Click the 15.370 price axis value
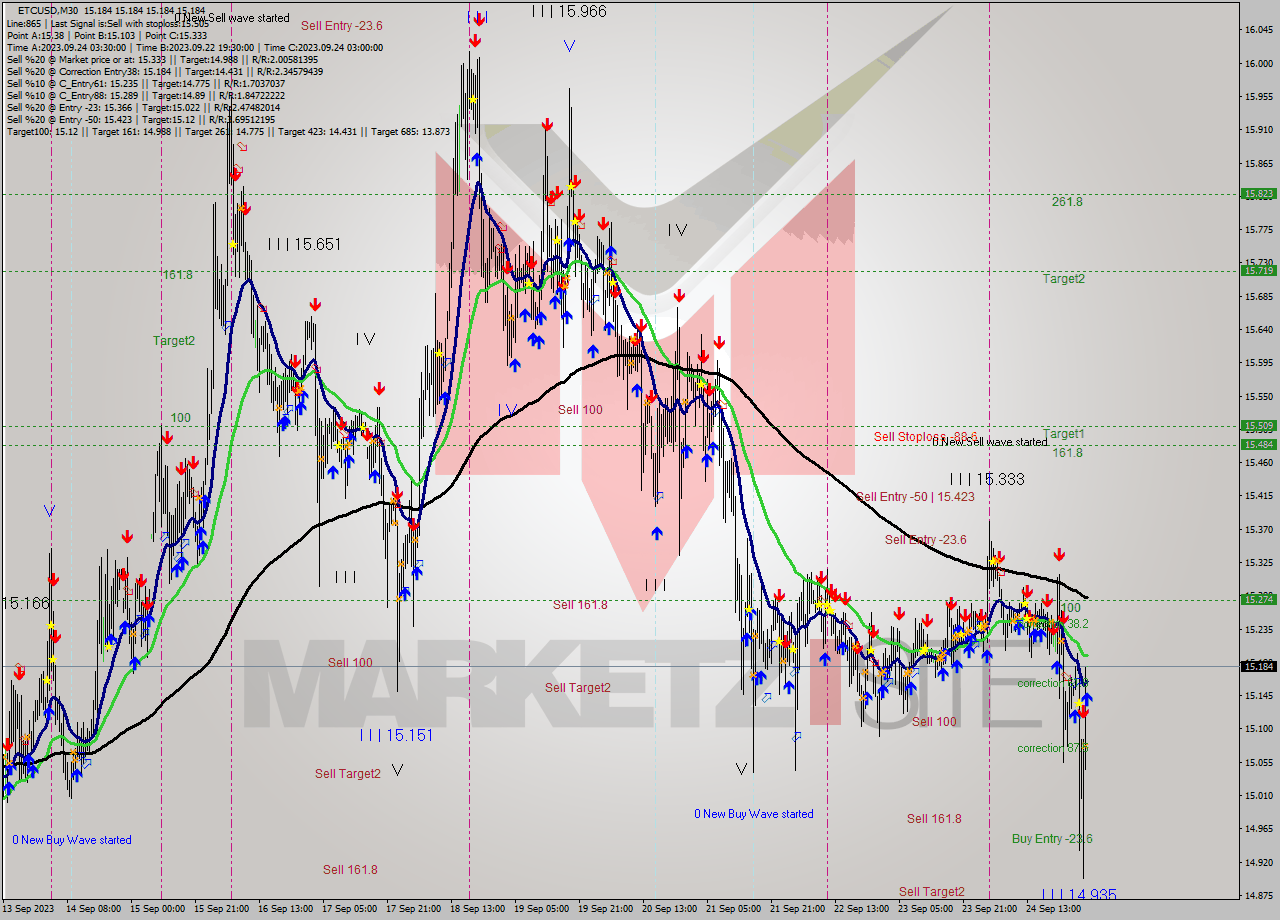This screenshot has height=920, width=1280. pyautogui.click(x=1257, y=529)
